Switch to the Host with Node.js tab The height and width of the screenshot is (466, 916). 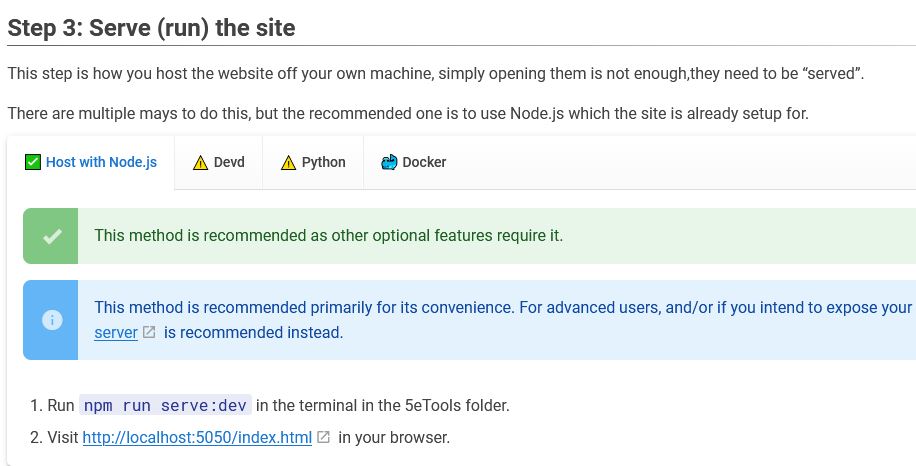click(x=100, y=162)
